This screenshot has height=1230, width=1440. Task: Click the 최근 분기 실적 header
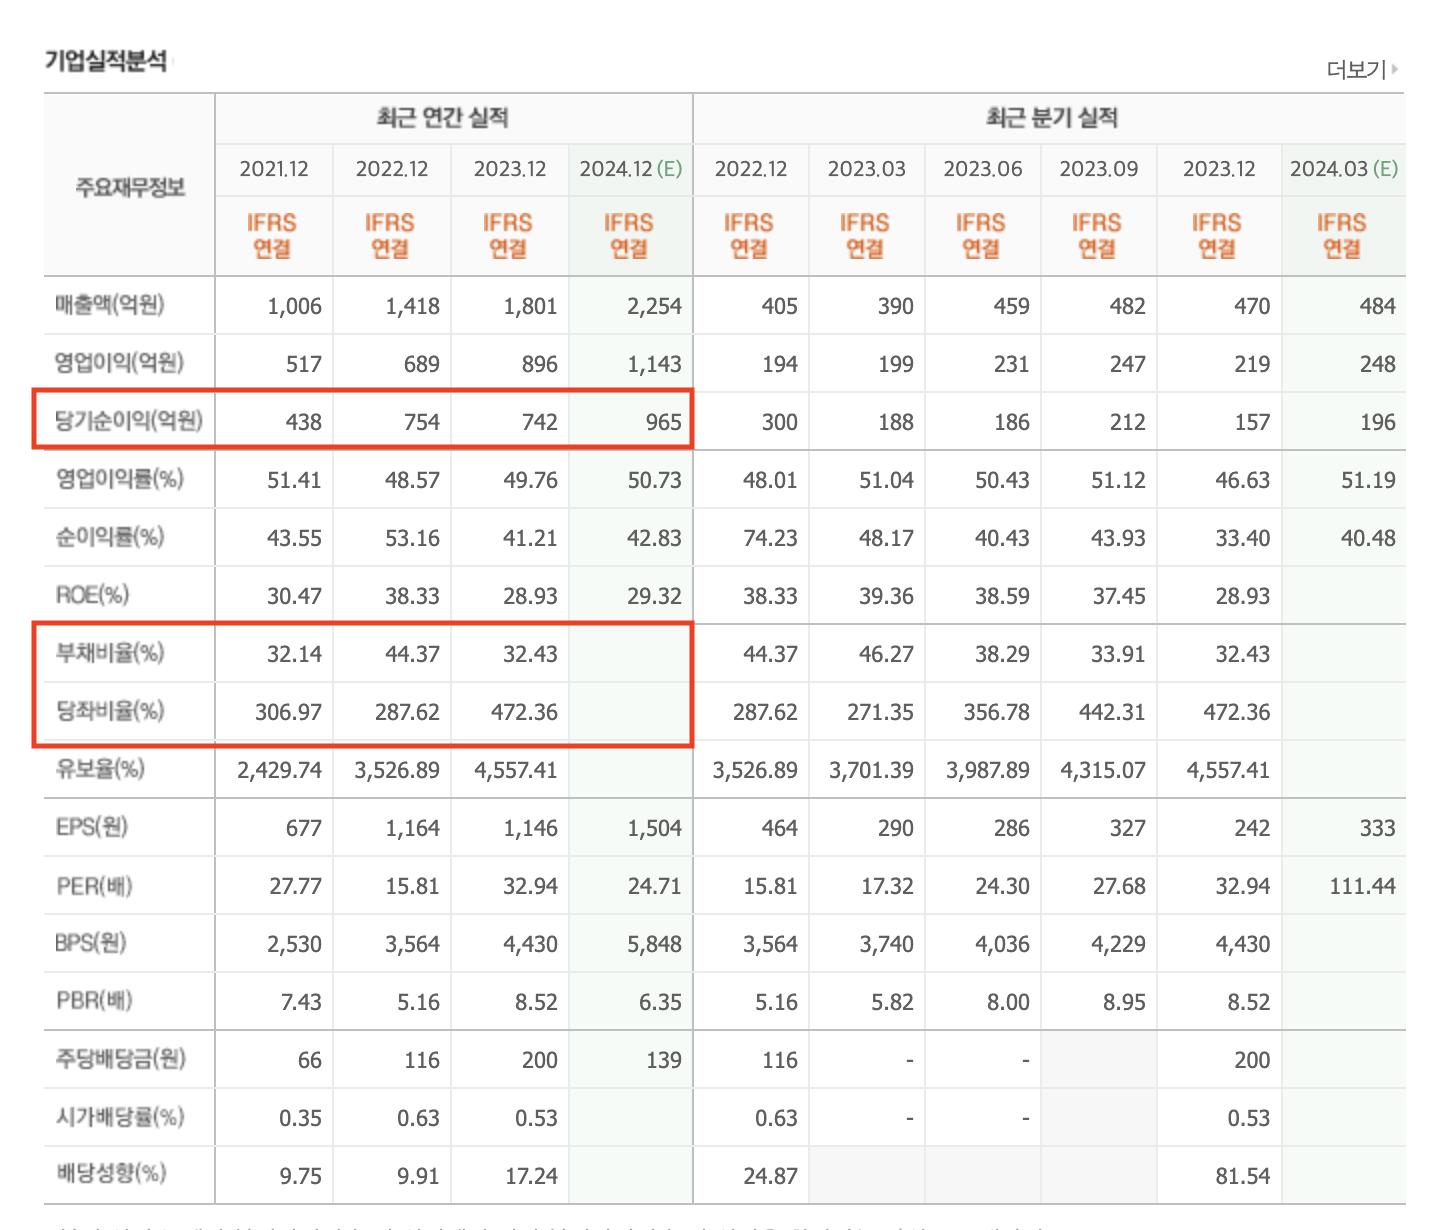pos(1053,117)
